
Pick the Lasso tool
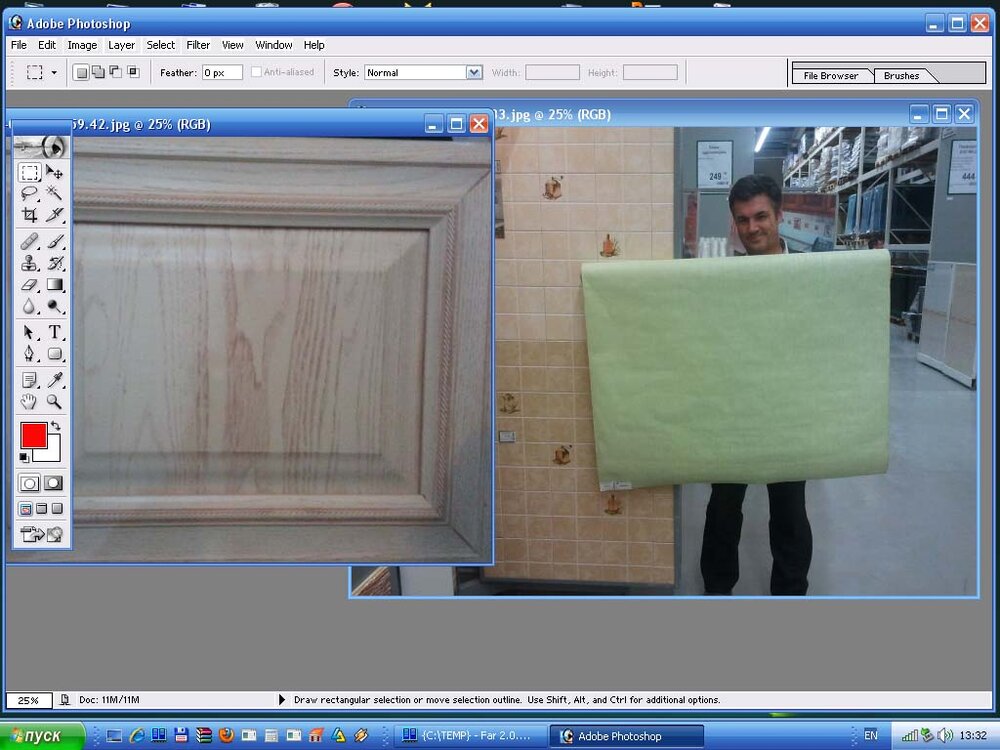click(30, 194)
